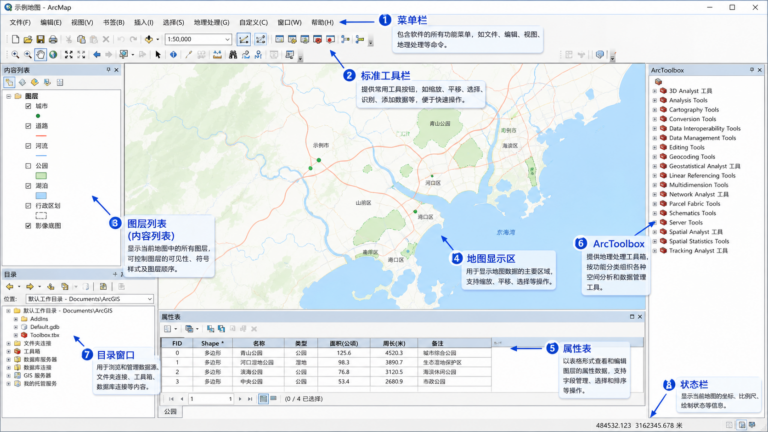Select the Zoom In magnifier tool
Viewport: 768px width, 432px height.
coord(15,55)
